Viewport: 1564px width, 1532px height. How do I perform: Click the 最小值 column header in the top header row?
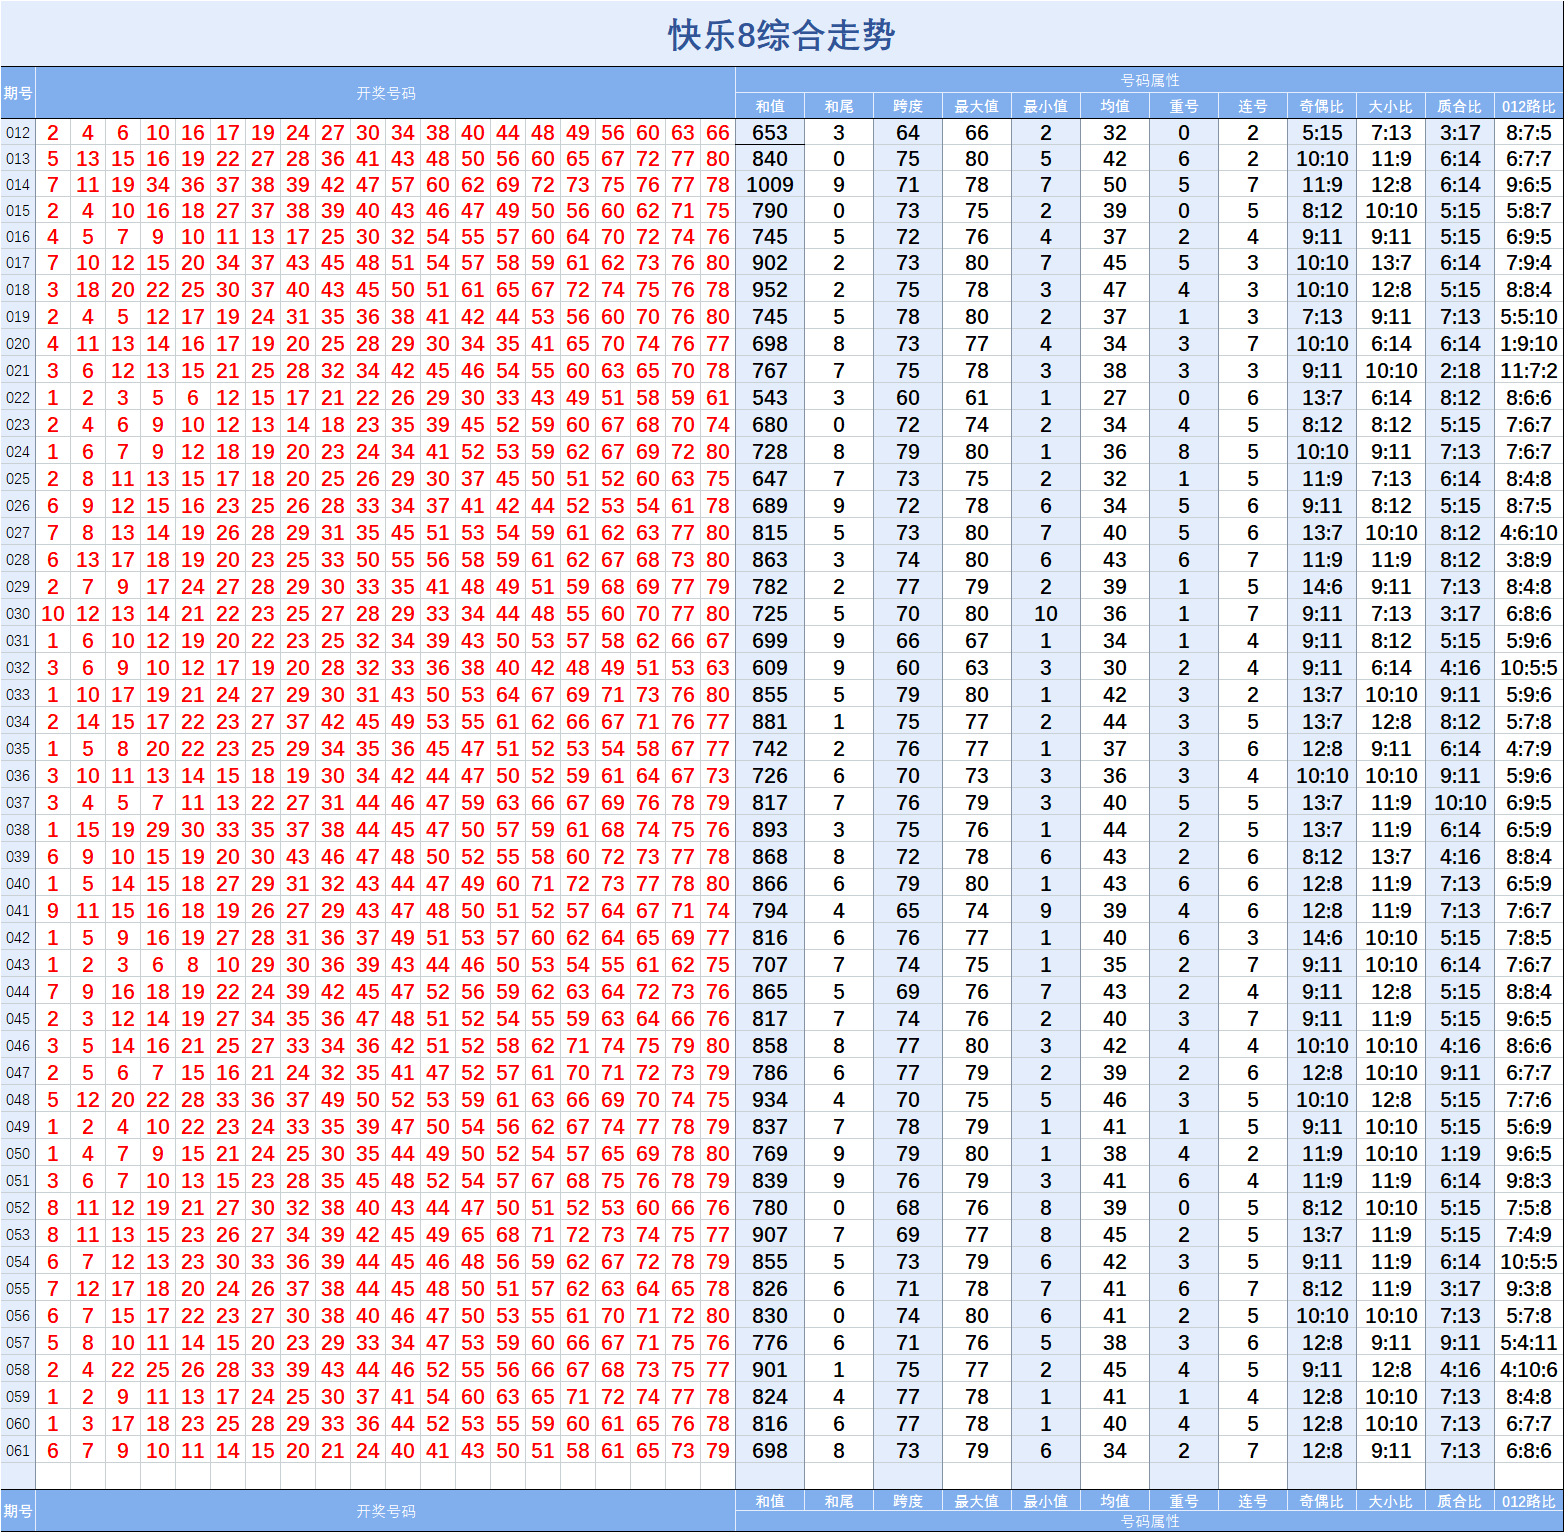pos(1046,106)
